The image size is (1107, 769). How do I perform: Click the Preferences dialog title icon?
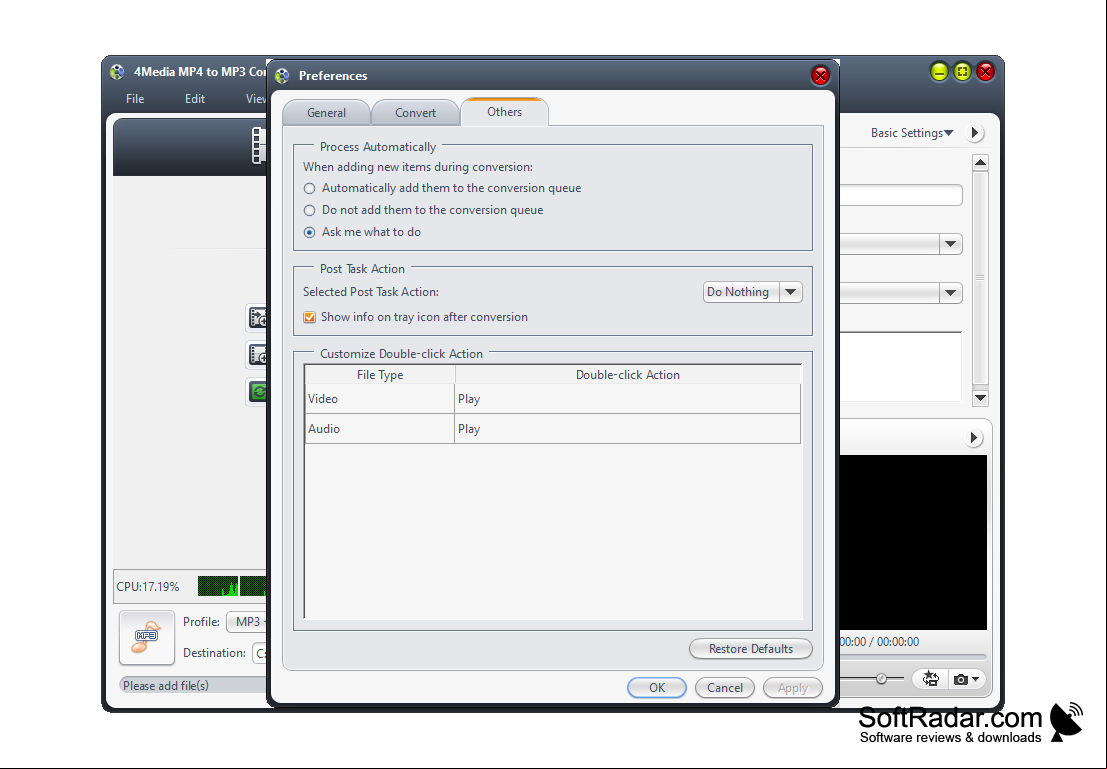282,76
